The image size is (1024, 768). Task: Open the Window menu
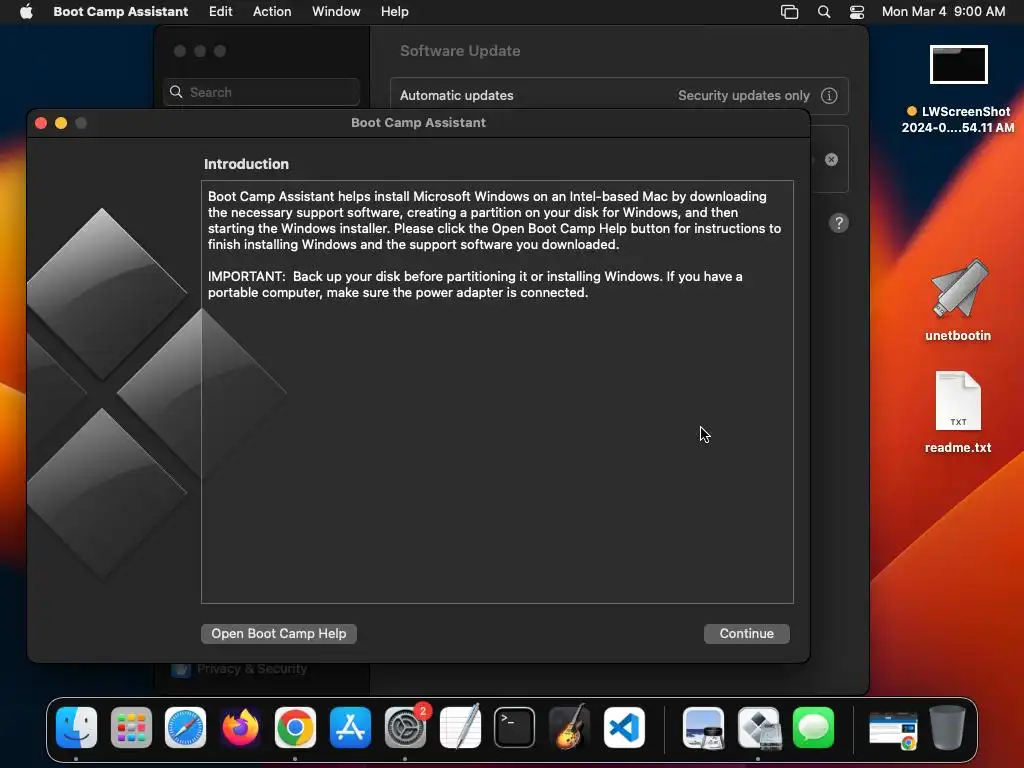click(336, 11)
